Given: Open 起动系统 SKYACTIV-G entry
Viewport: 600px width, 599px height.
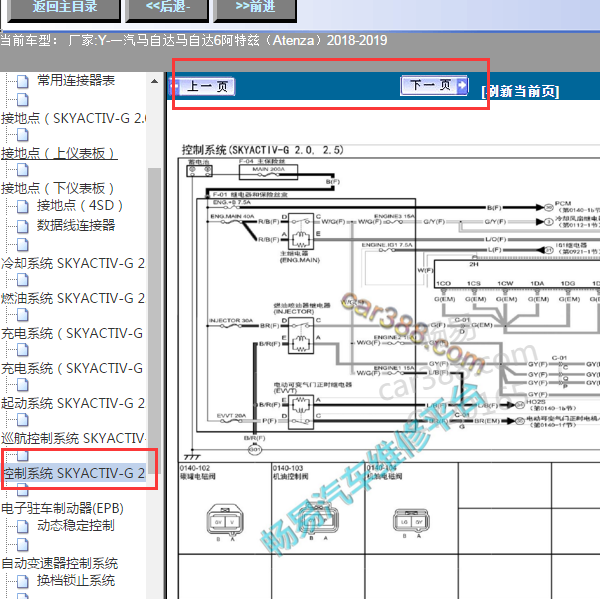Looking at the screenshot, I should 73,403.
